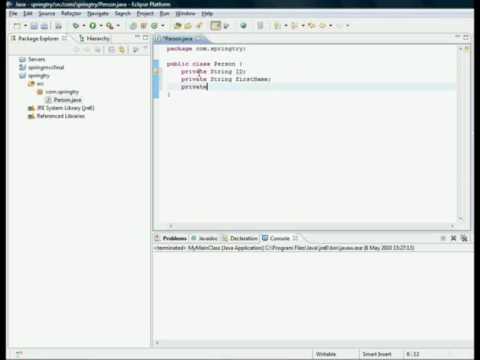Select the Referenced Libraries node

click(57, 116)
